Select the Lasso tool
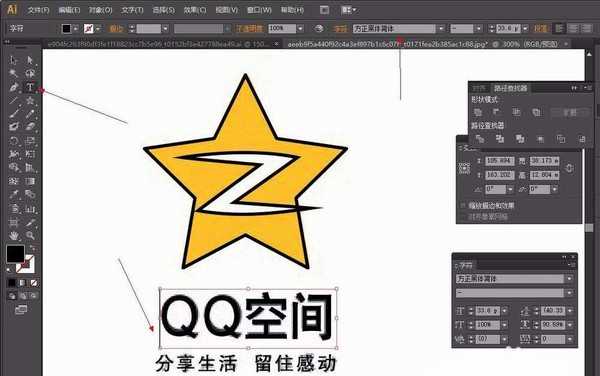The width and height of the screenshot is (600, 376). click(x=30, y=73)
